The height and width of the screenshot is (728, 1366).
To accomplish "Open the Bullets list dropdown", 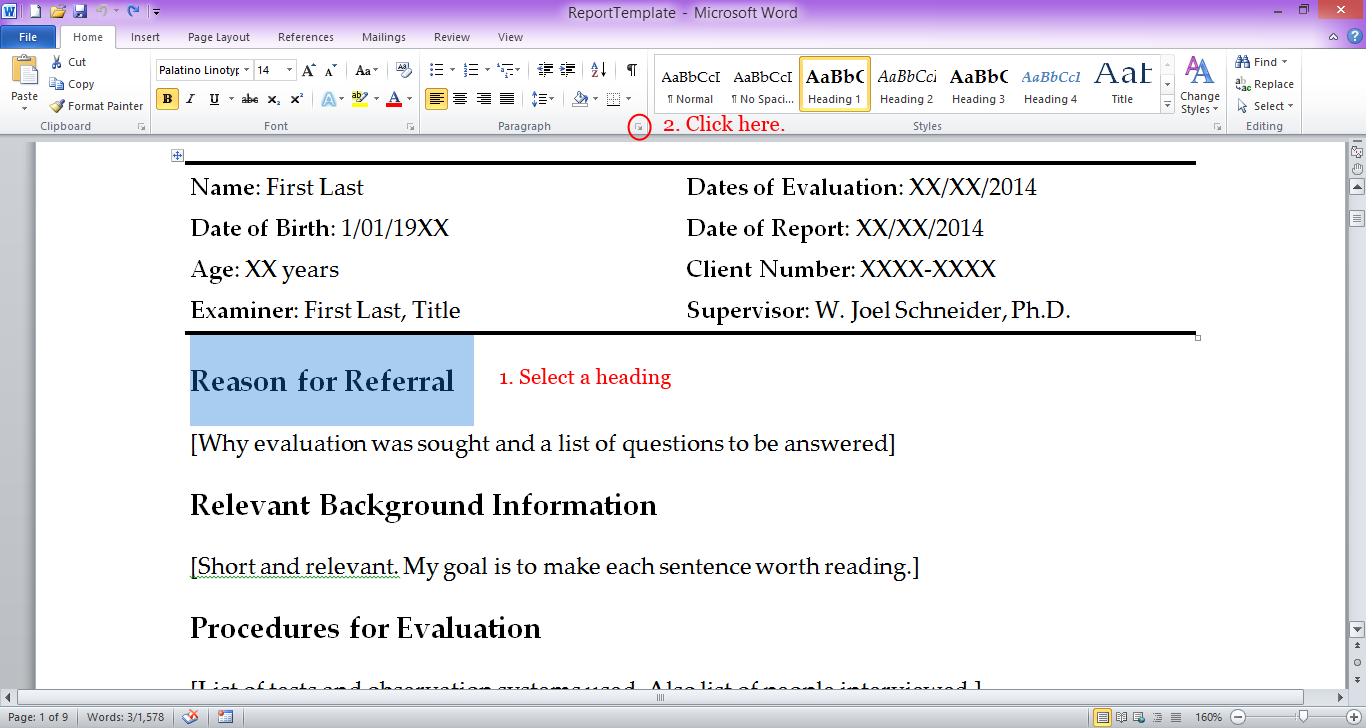I will coord(452,70).
